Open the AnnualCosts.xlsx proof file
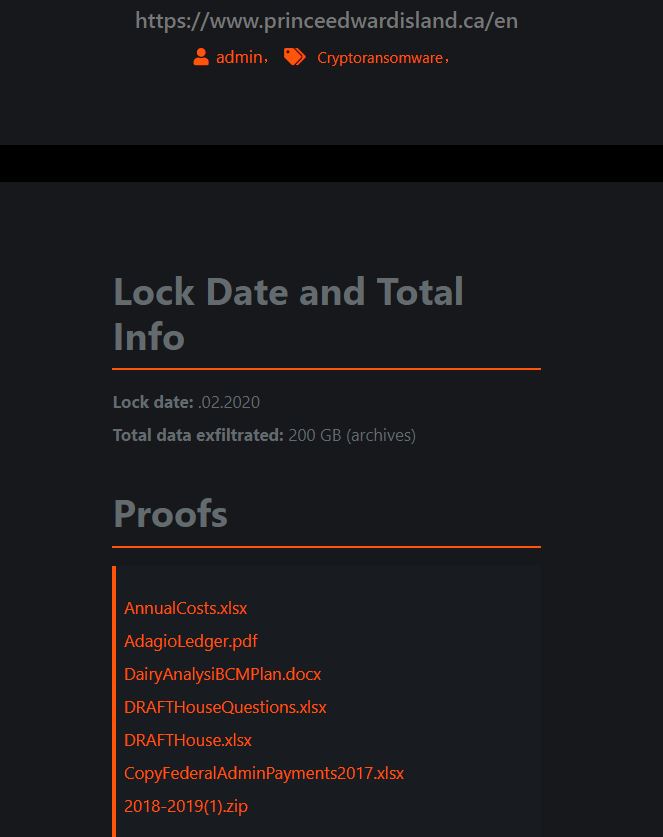The width and height of the screenshot is (663, 837). (x=185, y=608)
